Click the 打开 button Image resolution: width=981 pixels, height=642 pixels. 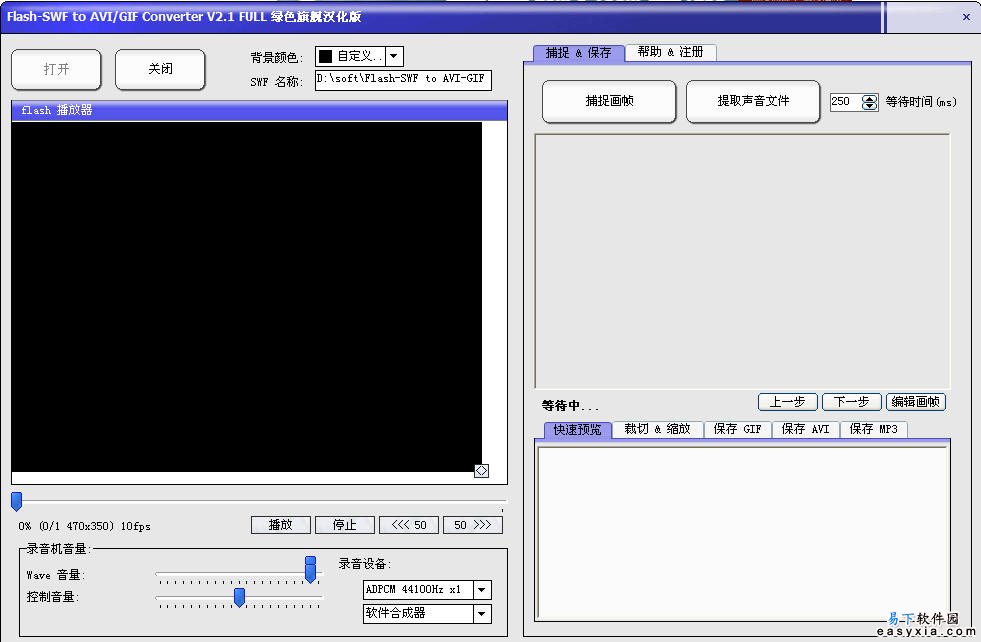56,69
